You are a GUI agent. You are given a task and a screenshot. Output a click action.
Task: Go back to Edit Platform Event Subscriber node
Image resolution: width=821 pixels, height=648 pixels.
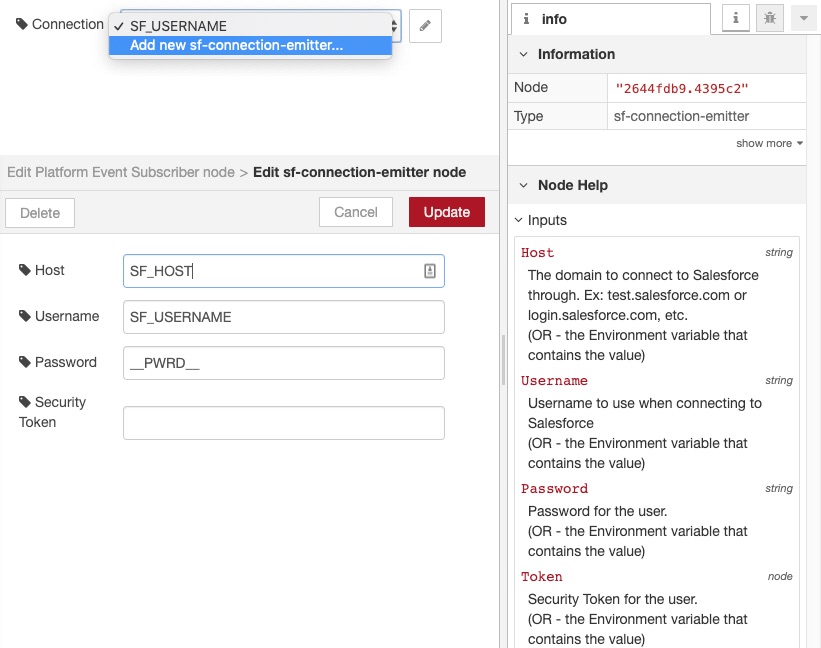click(120, 172)
